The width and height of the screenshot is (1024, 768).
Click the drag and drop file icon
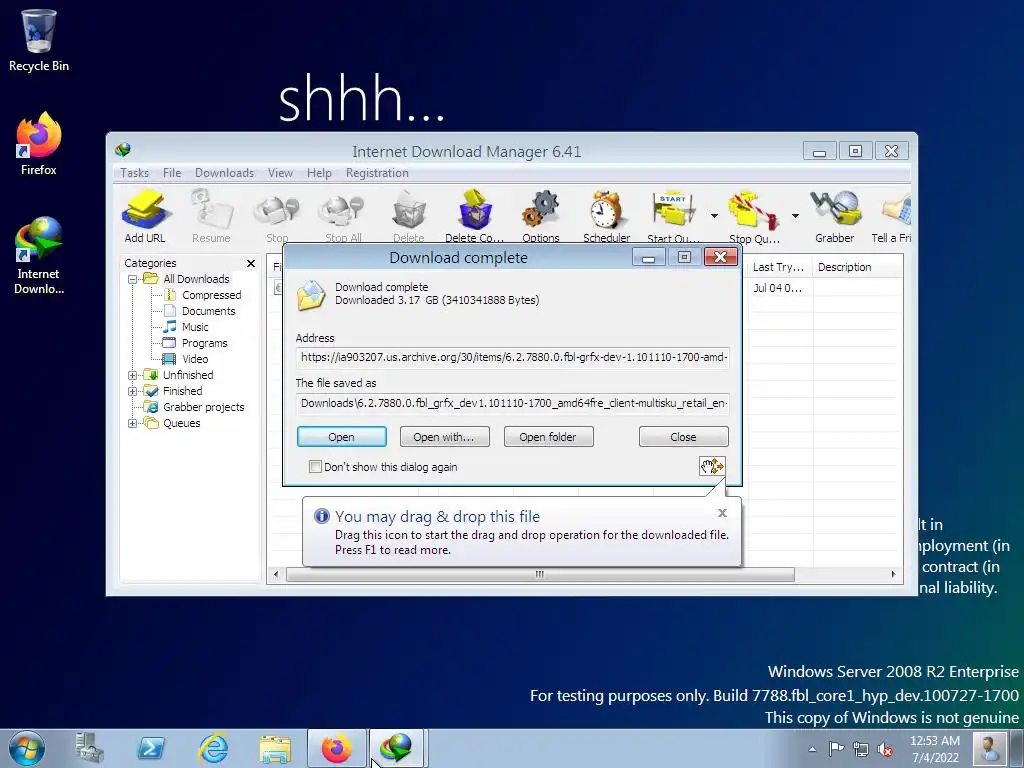[712, 466]
